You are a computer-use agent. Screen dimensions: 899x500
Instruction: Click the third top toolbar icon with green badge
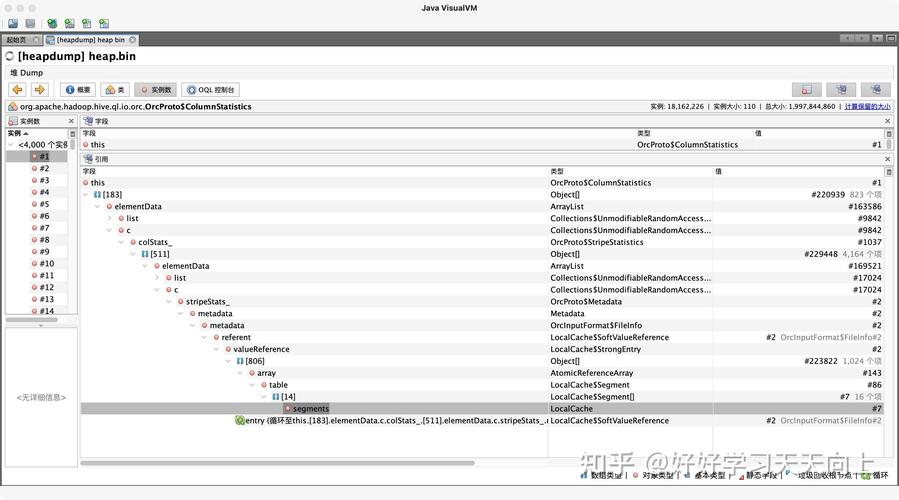pos(52,24)
